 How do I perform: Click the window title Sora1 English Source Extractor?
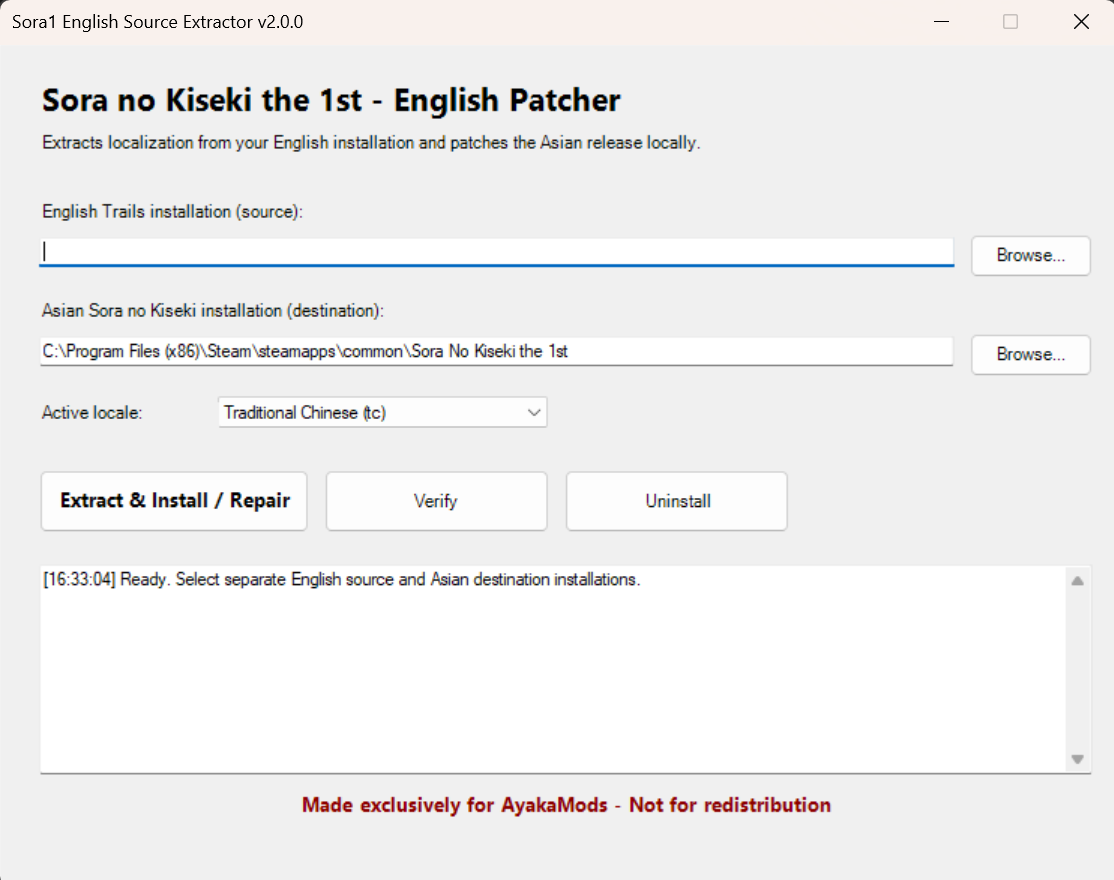point(158,22)
